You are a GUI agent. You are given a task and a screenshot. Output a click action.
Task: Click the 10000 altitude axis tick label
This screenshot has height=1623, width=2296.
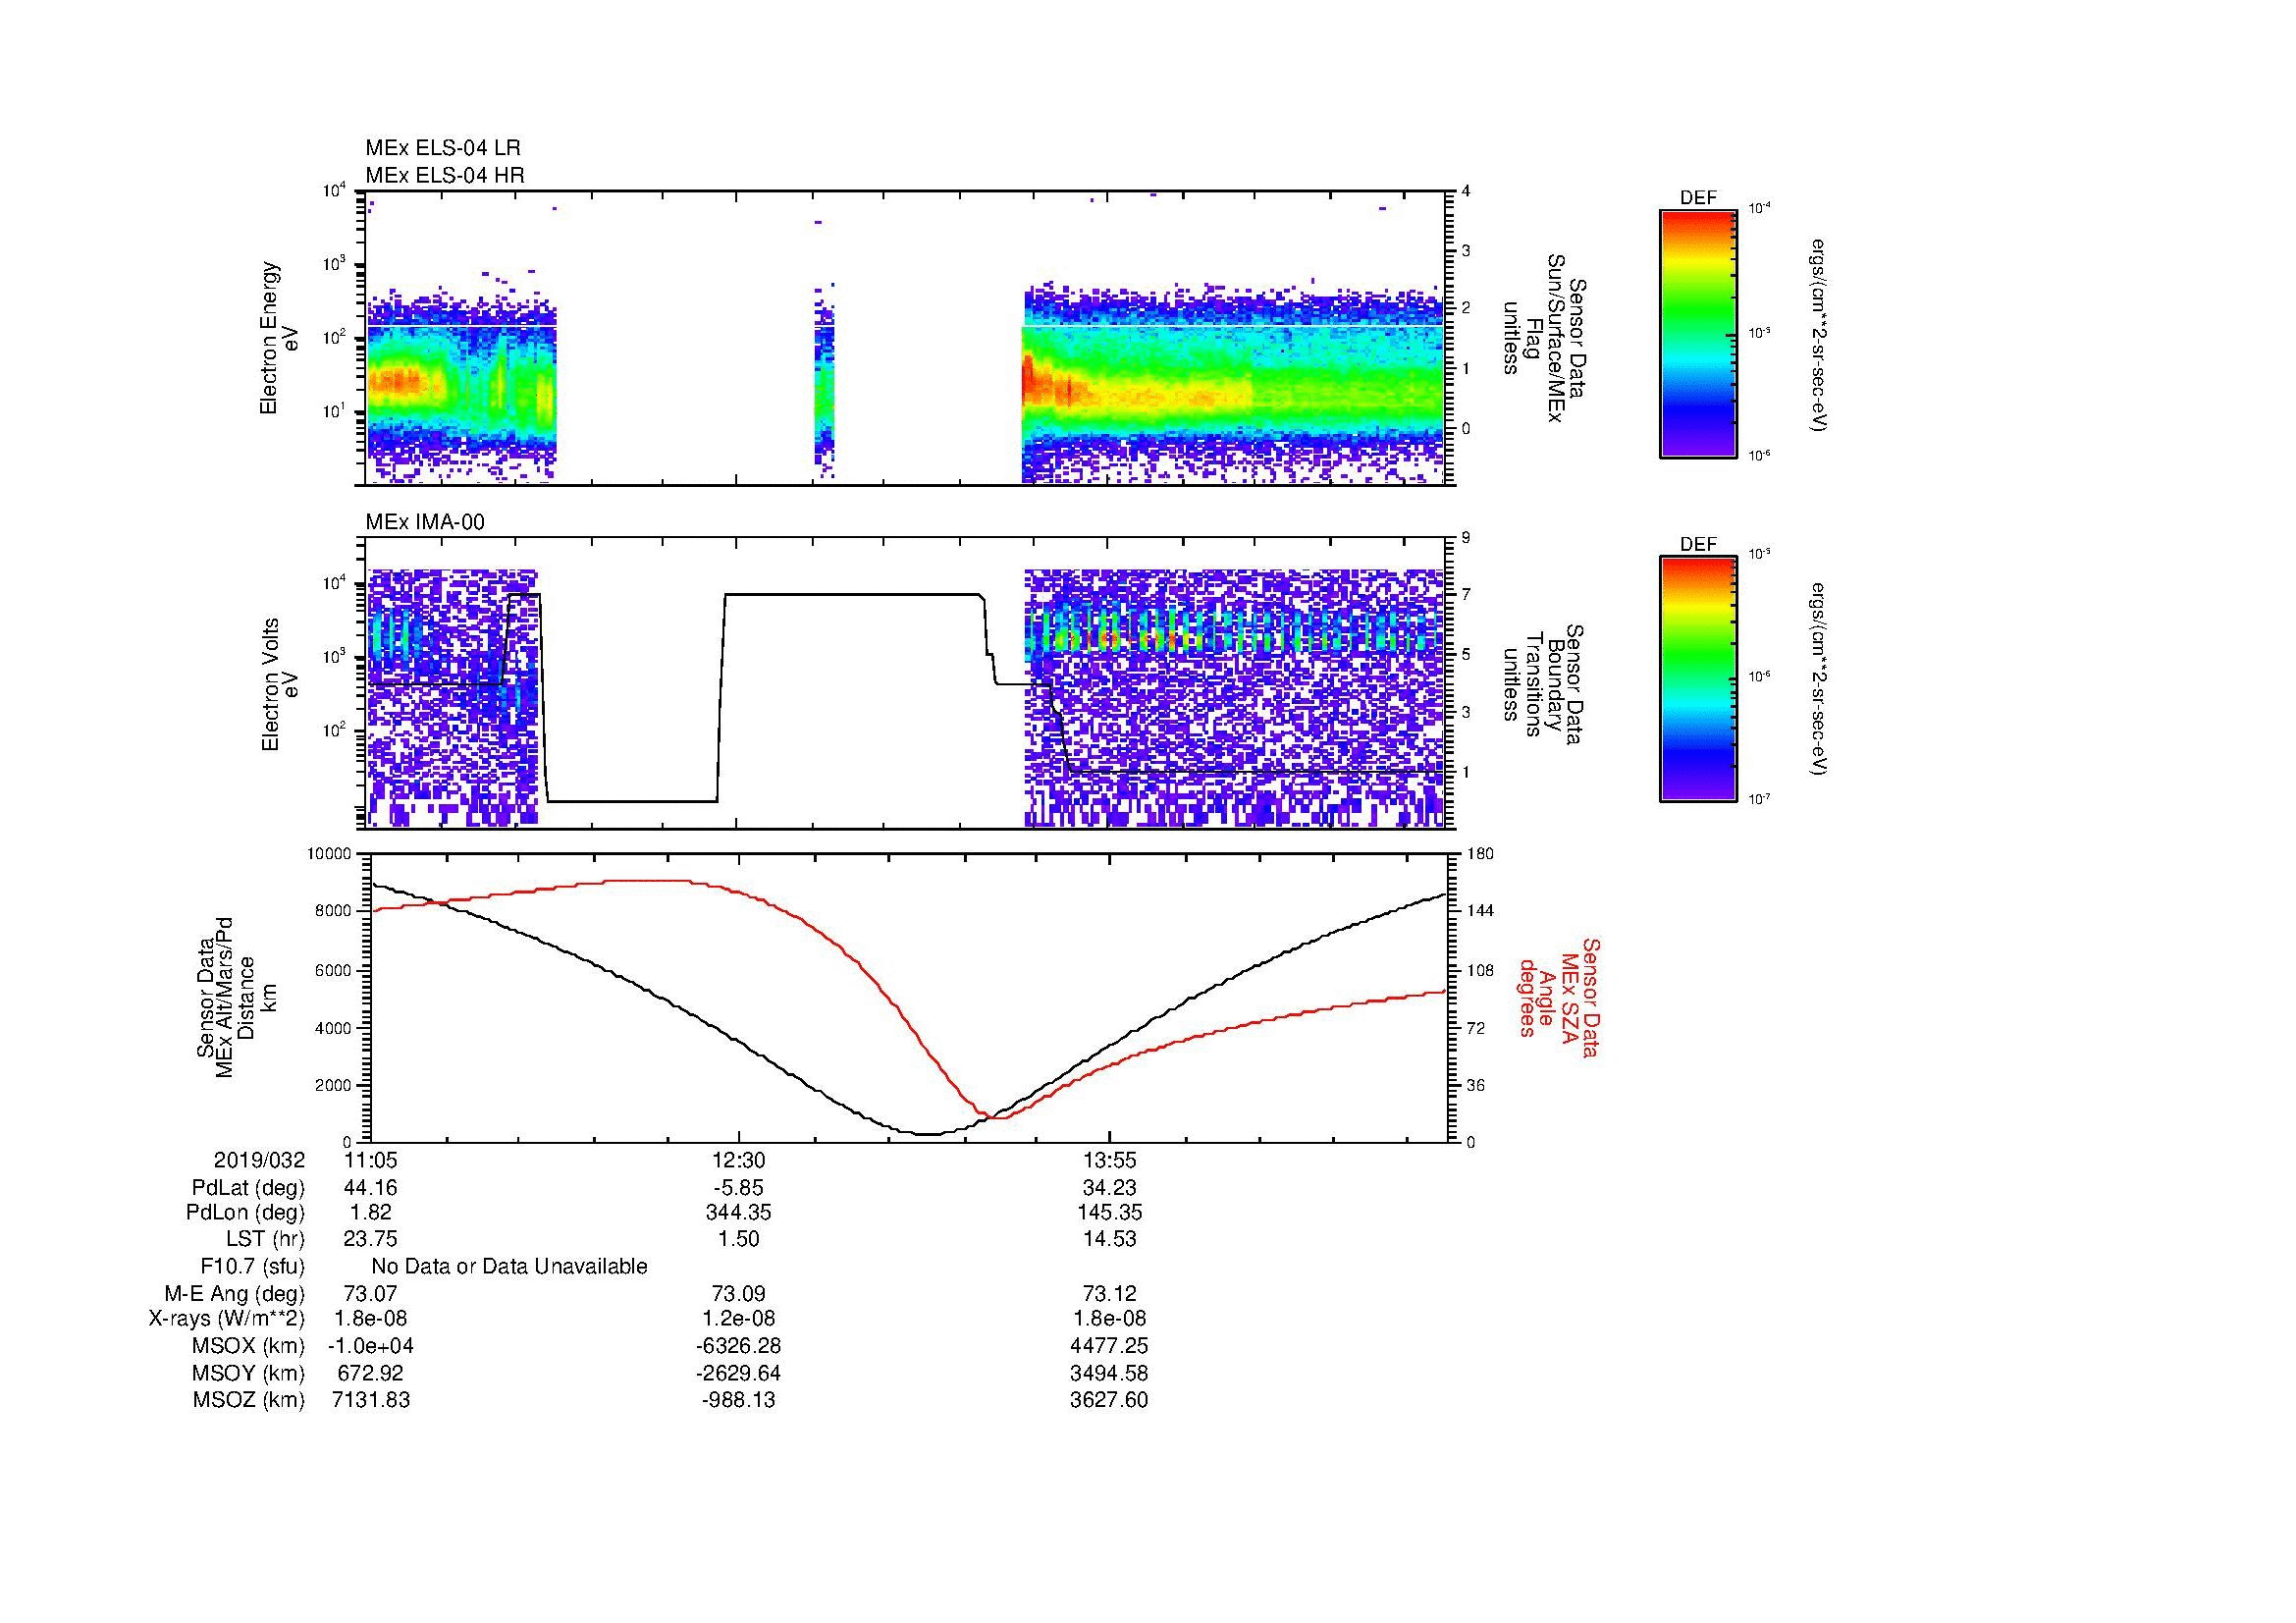[329, 855]
